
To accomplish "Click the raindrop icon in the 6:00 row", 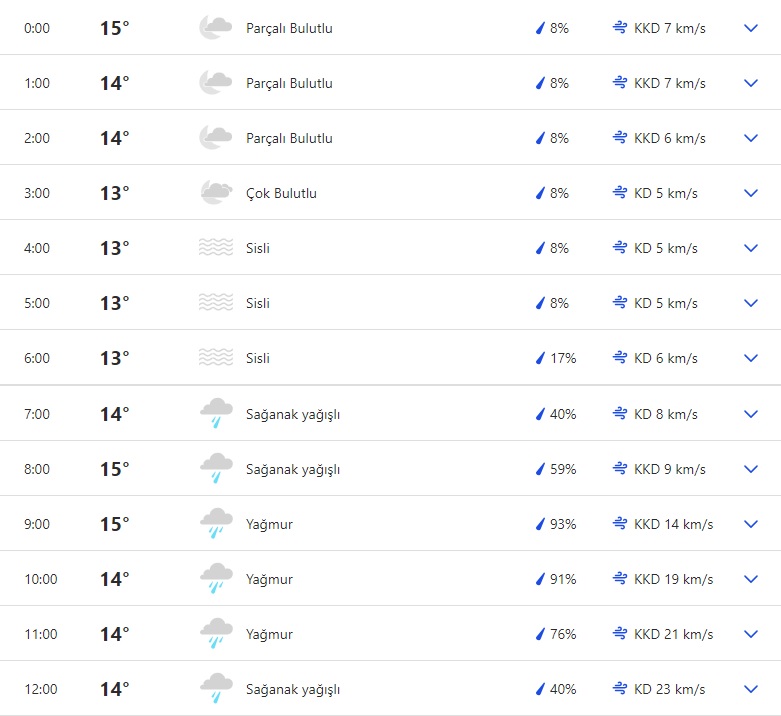I will click(540, 358).
